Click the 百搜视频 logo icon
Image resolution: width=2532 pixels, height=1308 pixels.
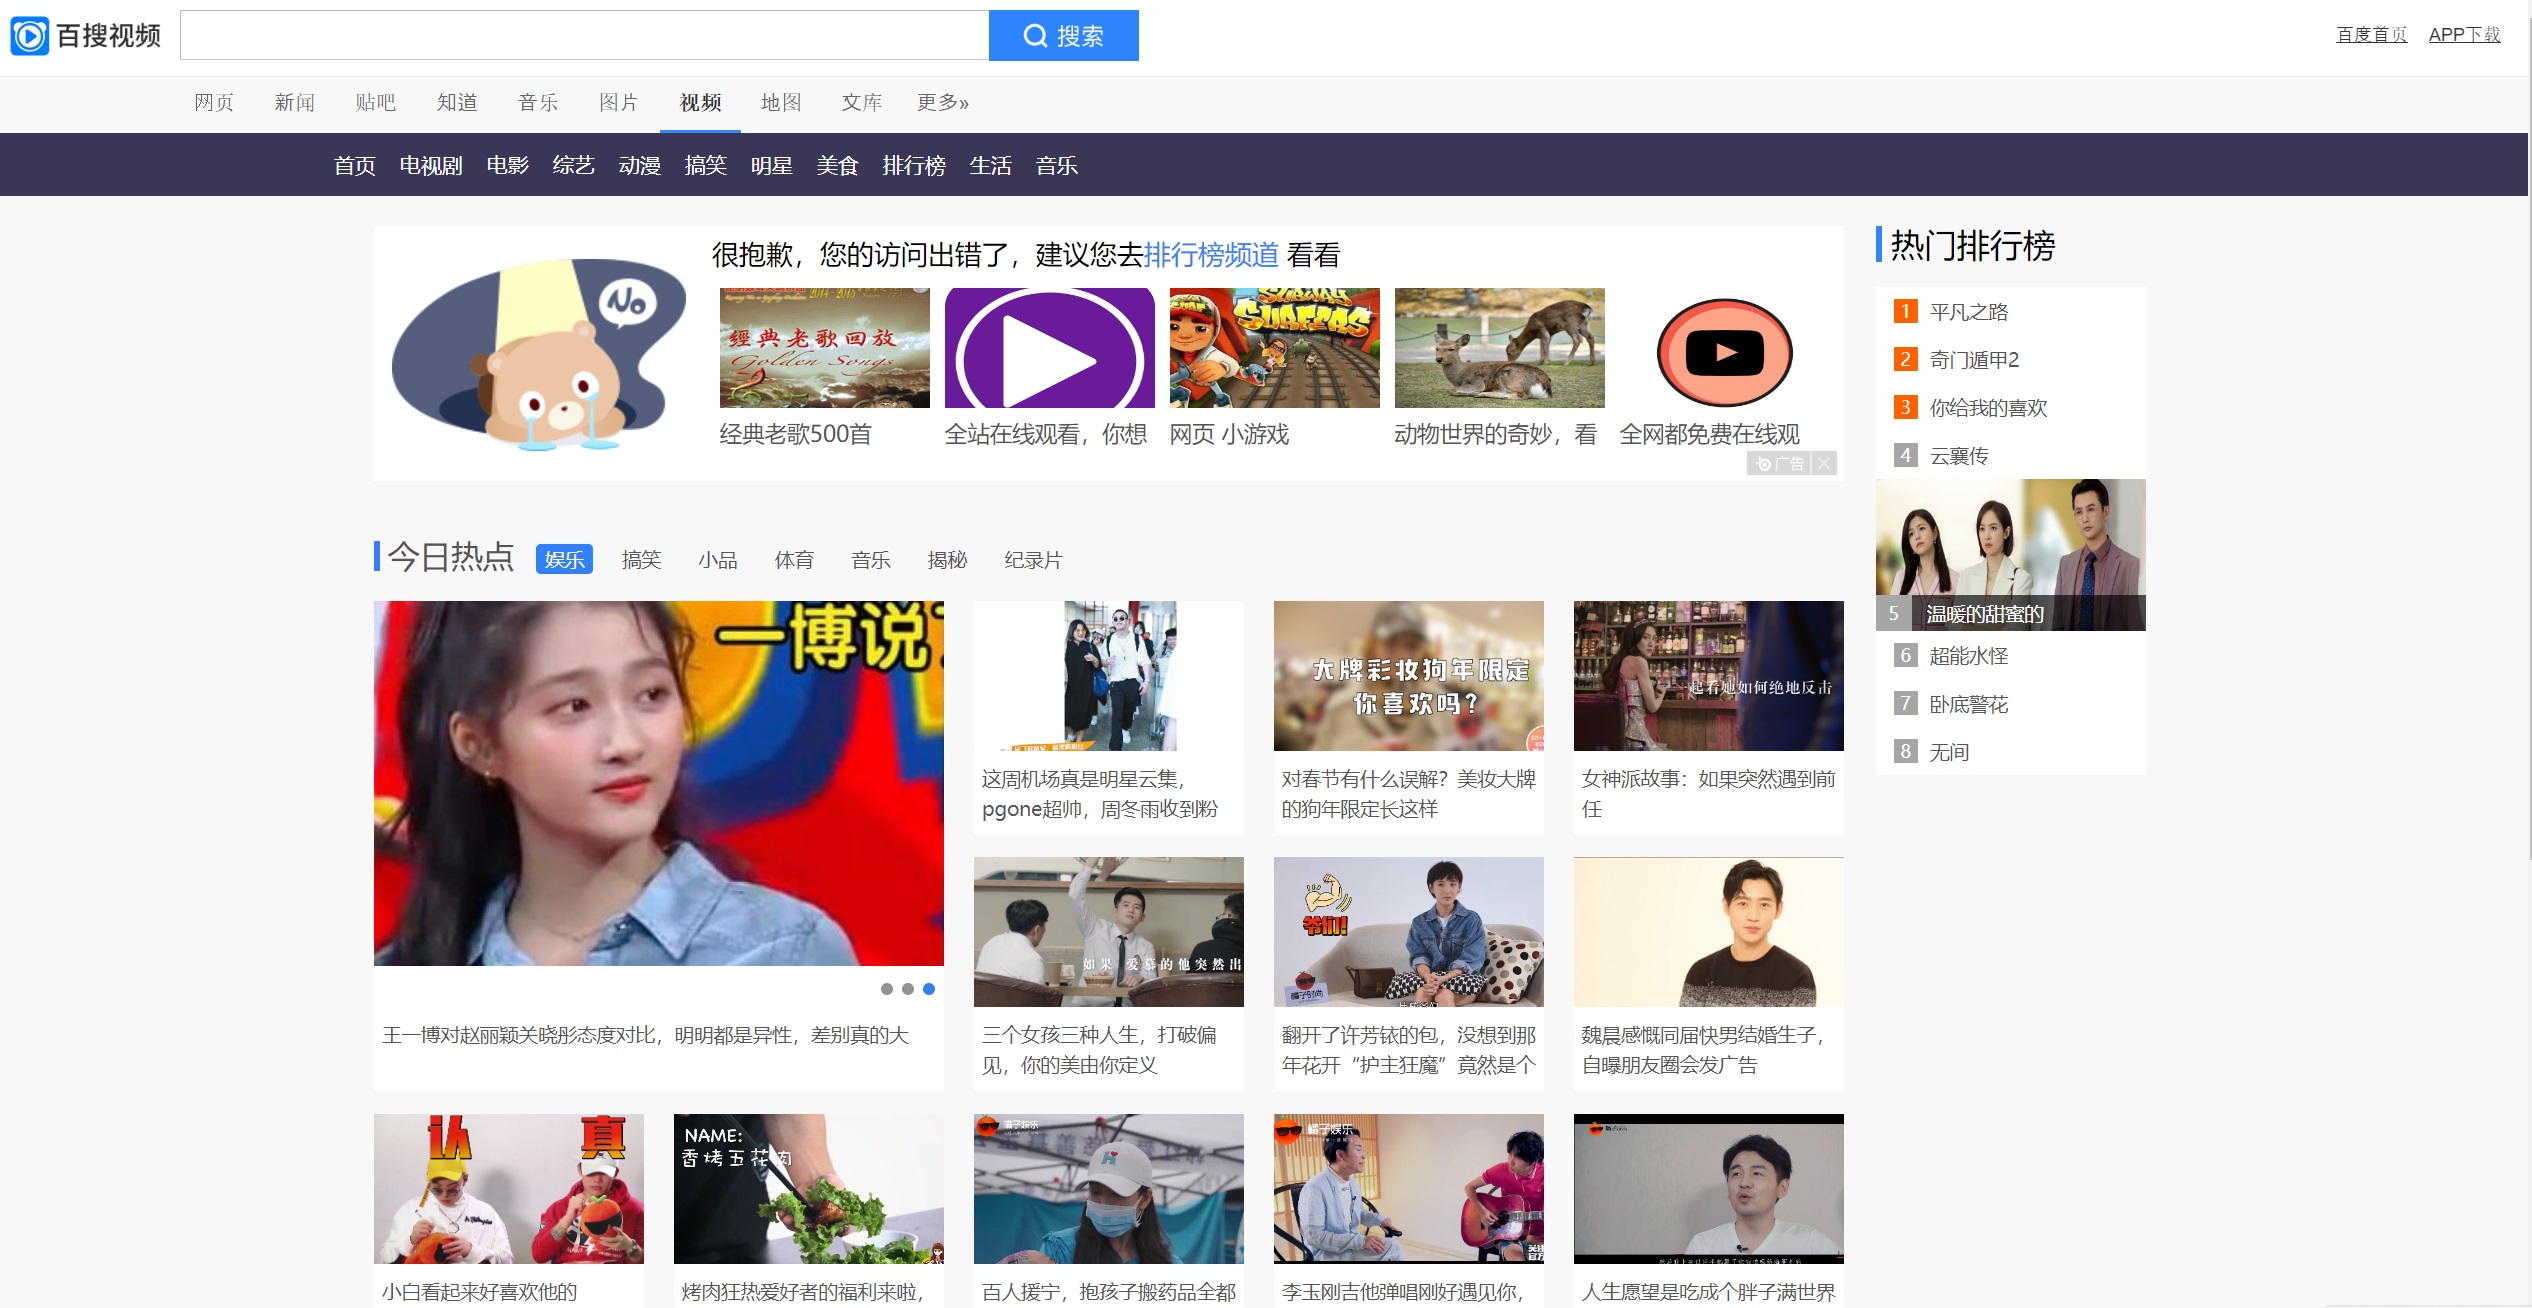pyautogui.click(x=30, y=36)
